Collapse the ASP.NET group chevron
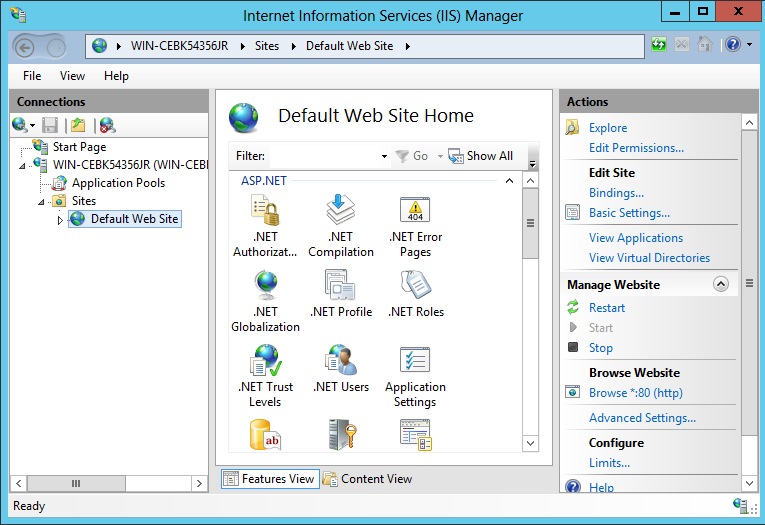765x525 pixels. 509,181
